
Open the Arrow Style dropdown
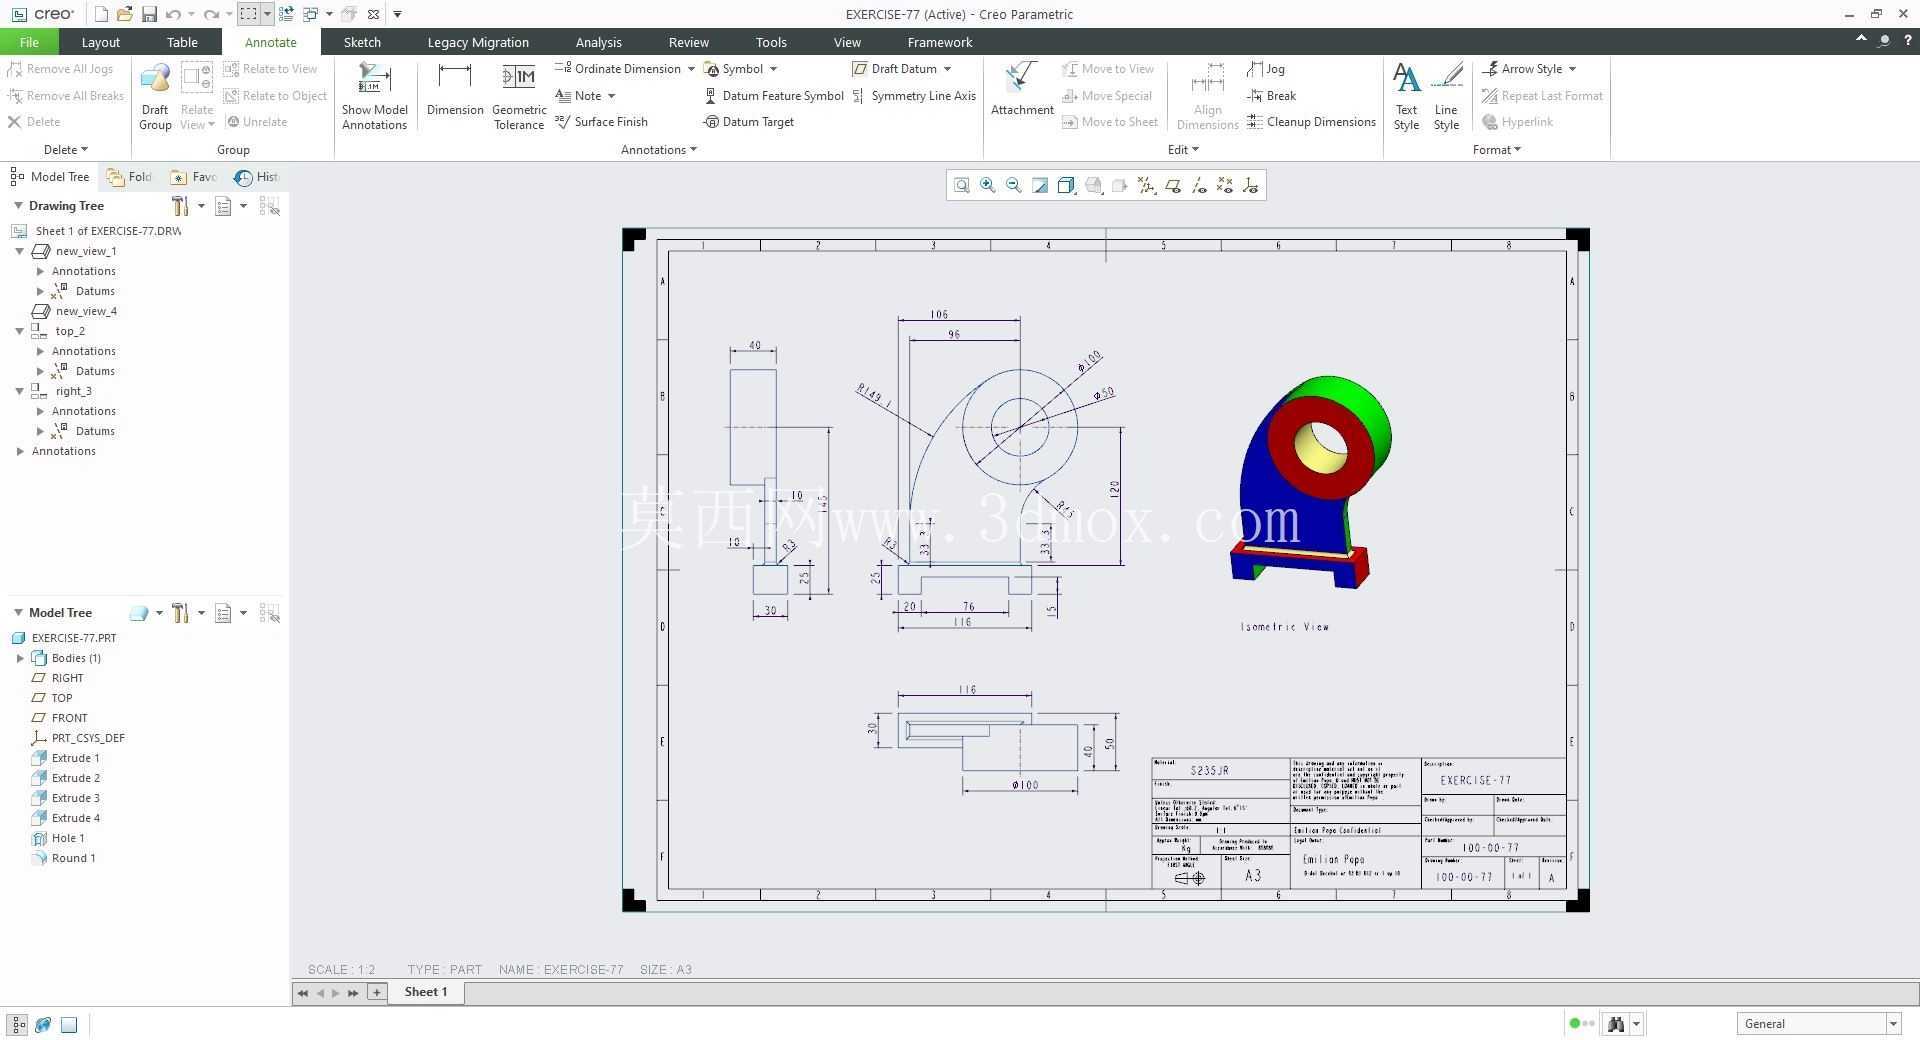[x=1572, y=69]
